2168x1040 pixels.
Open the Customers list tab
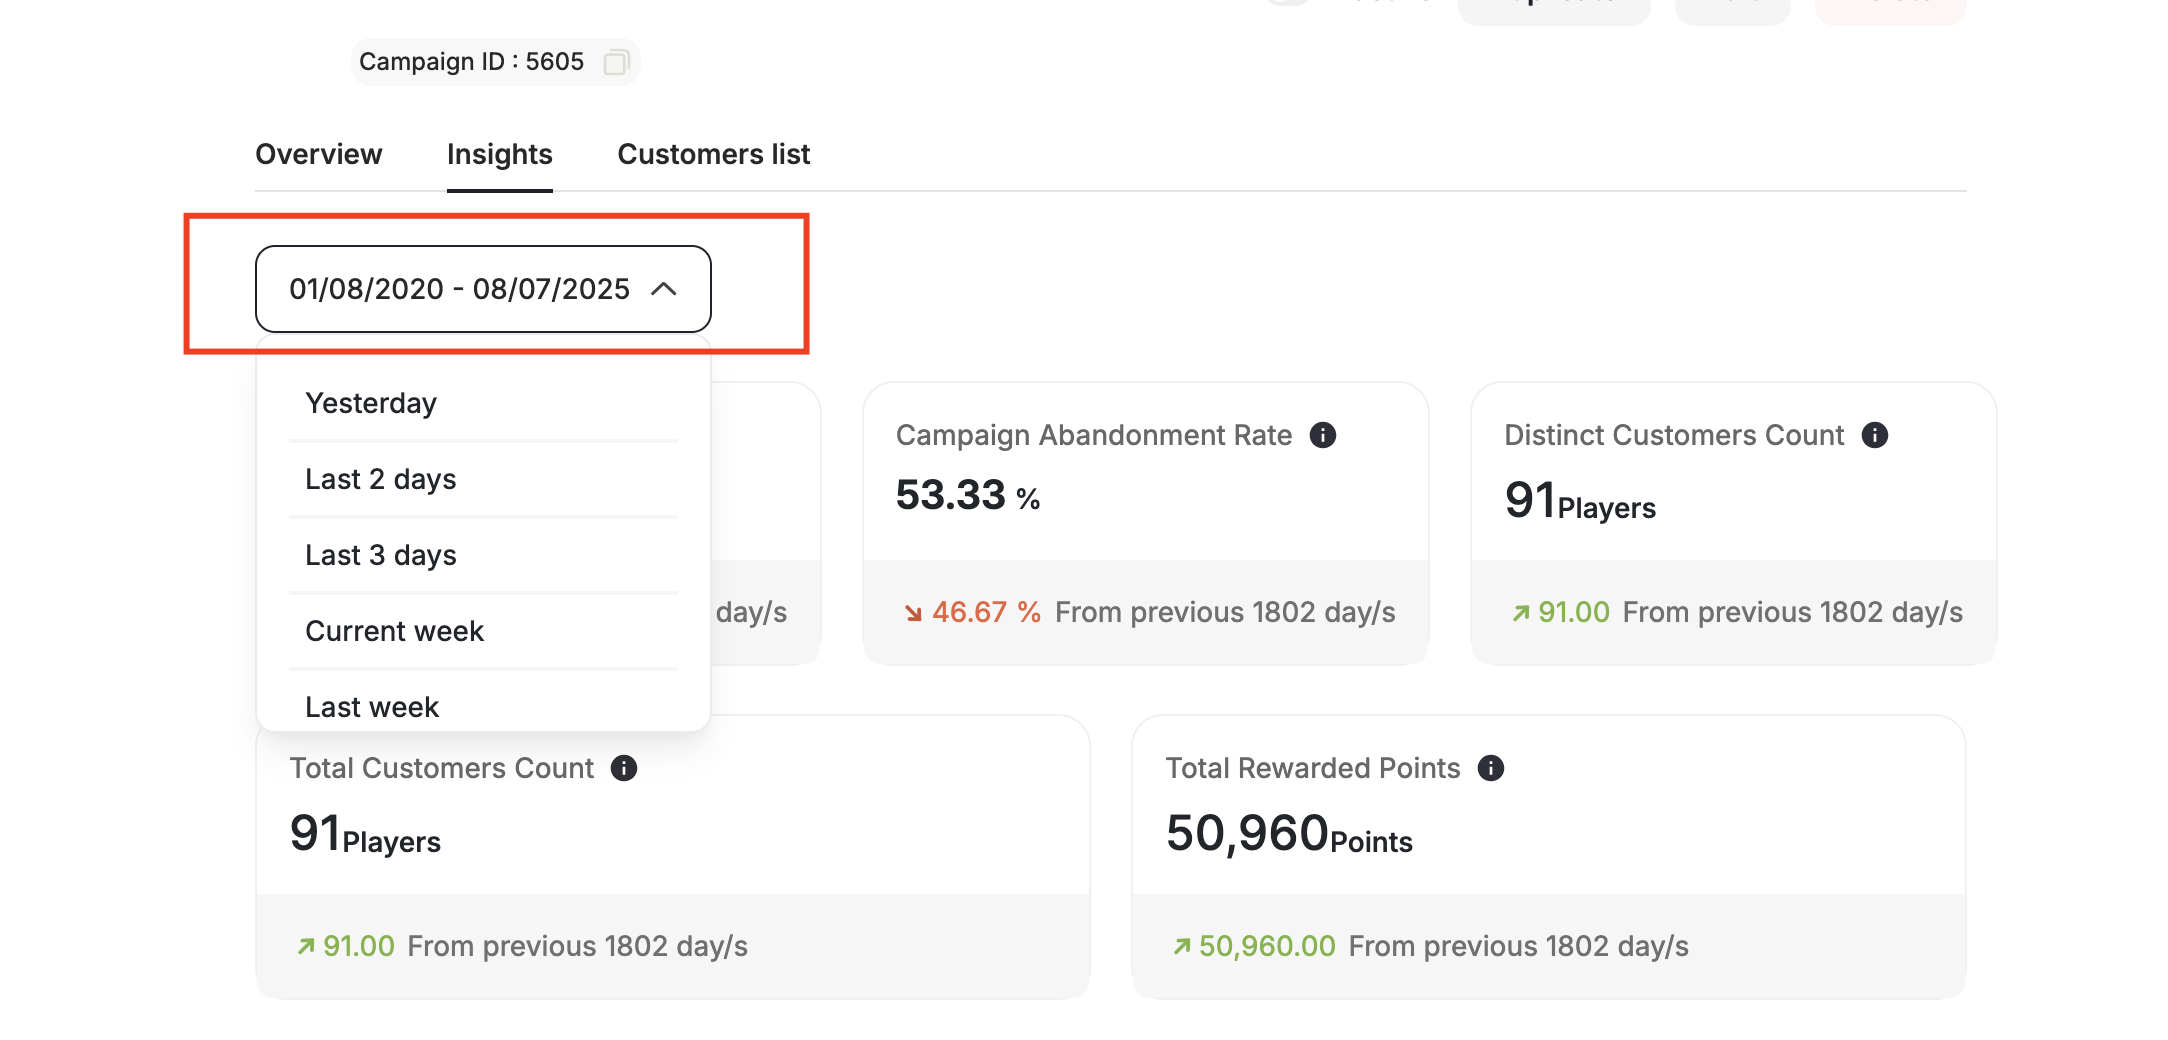713,154
